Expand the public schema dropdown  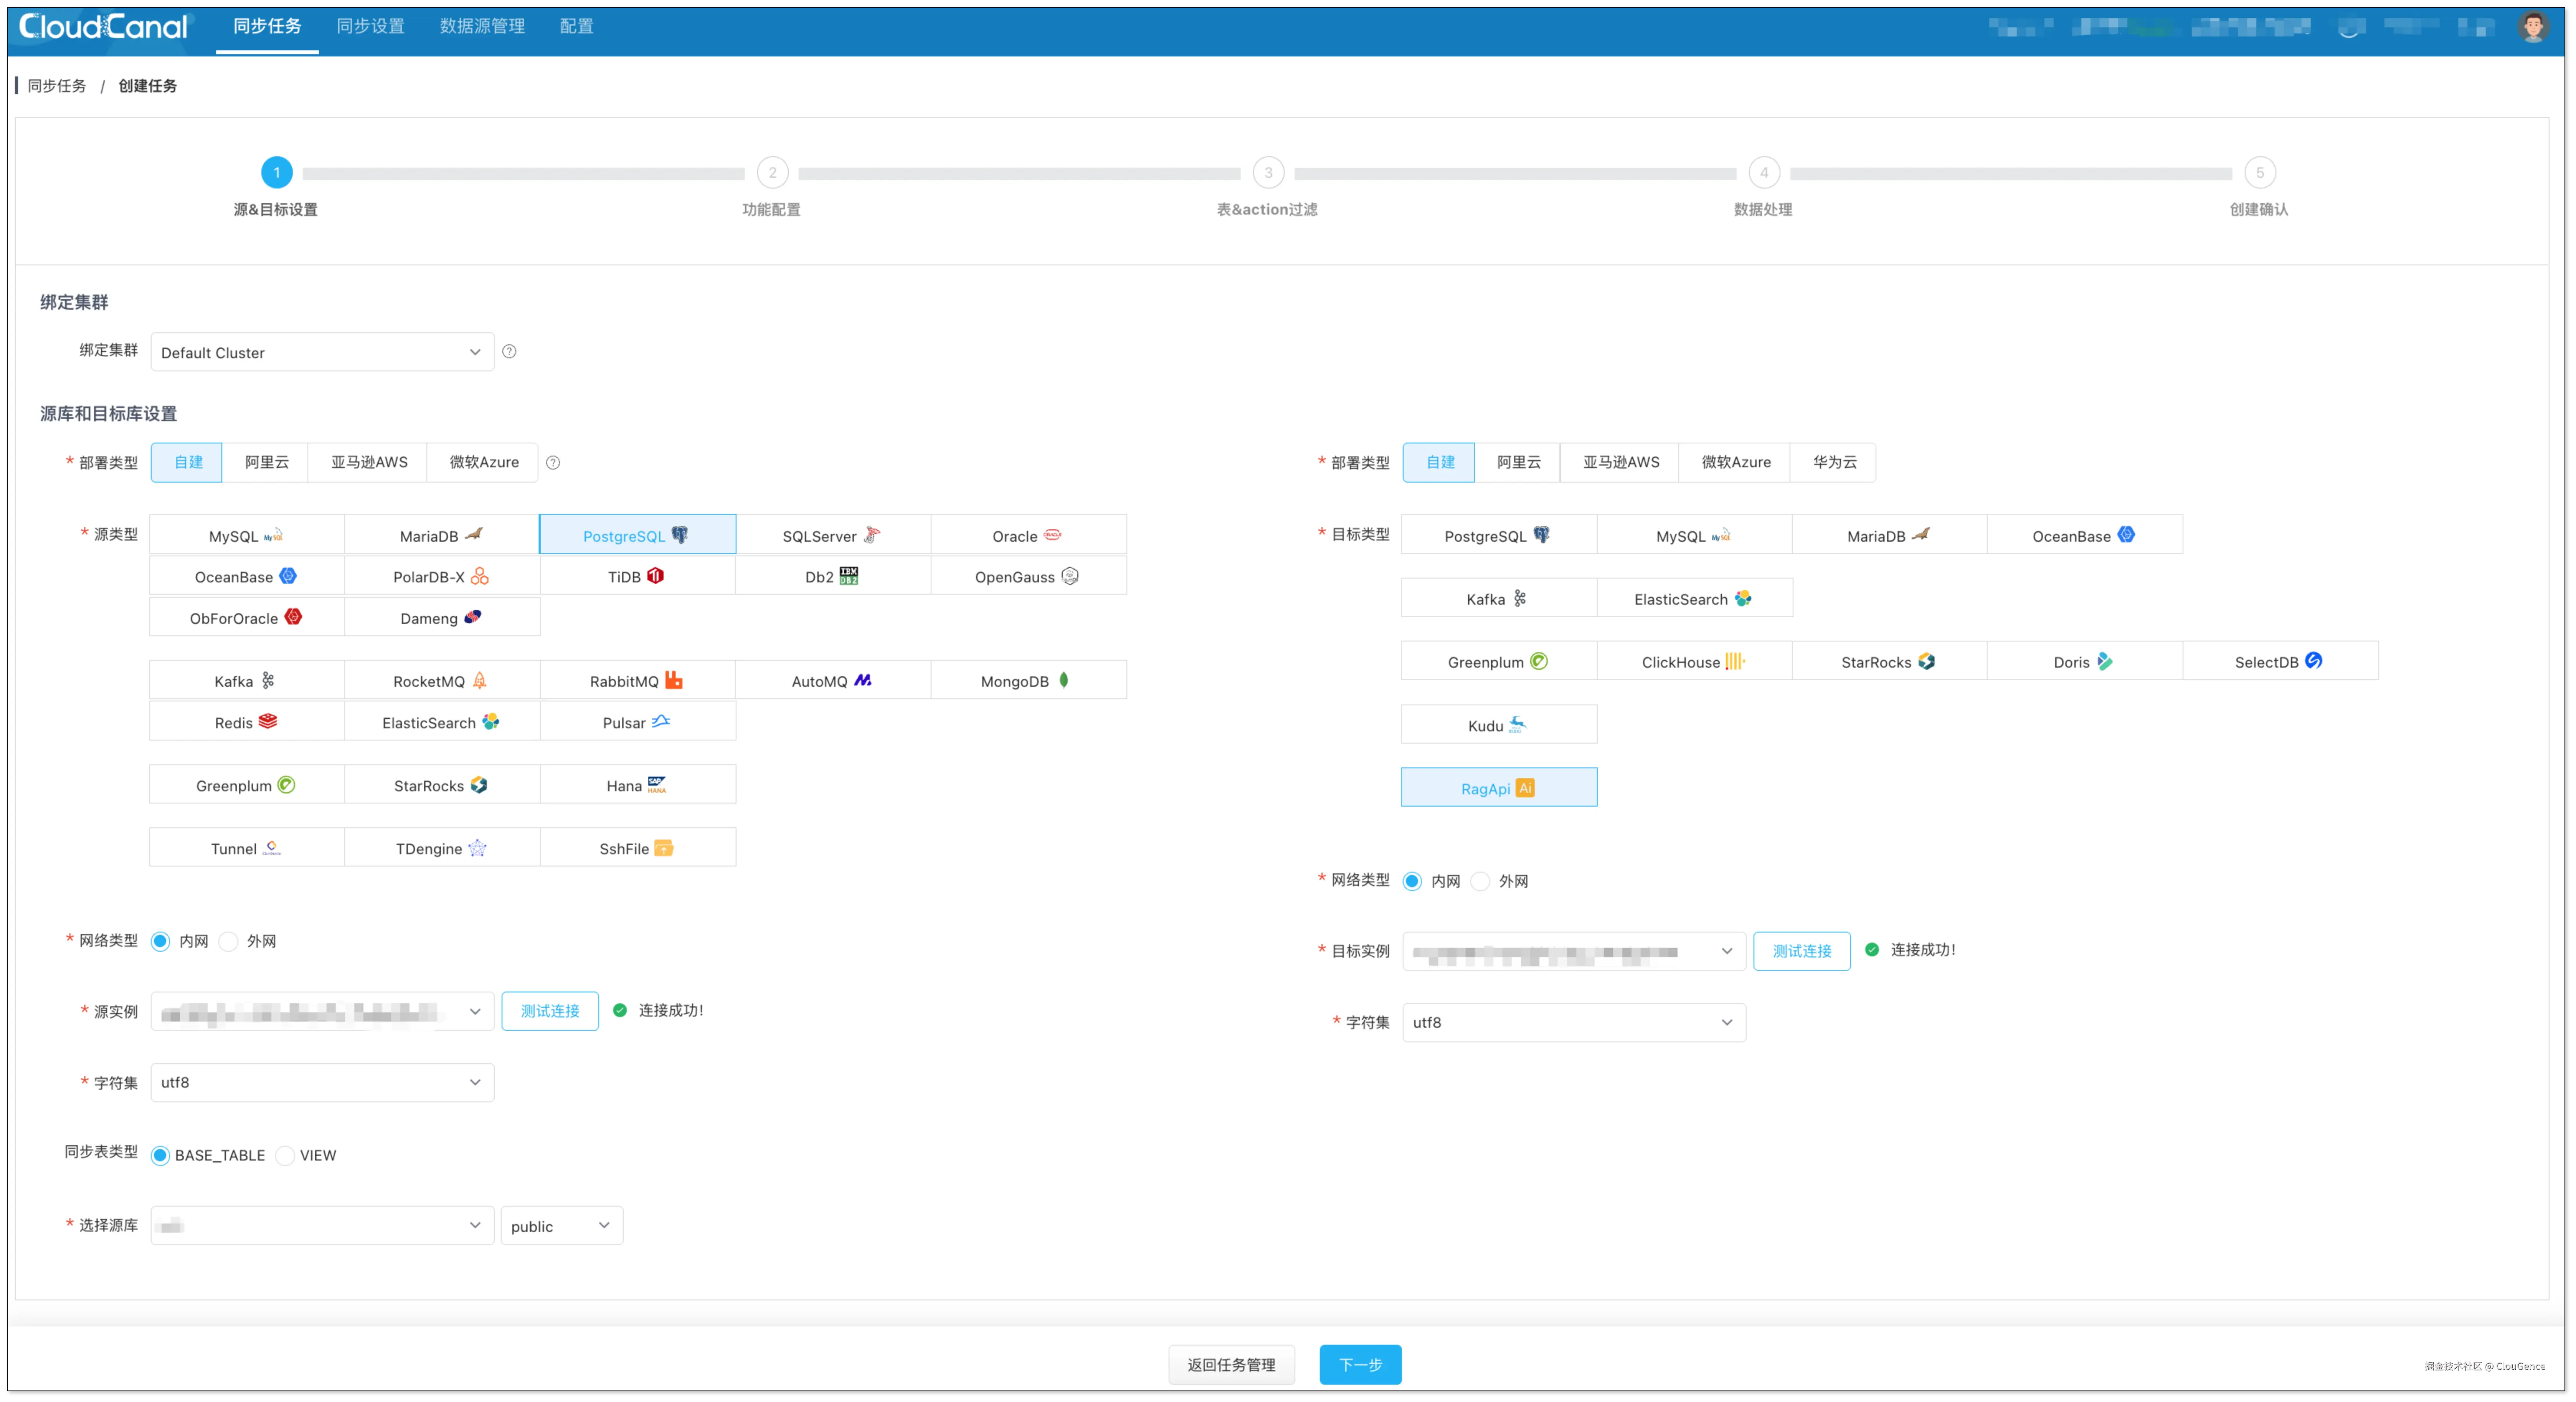(561, 1226)
